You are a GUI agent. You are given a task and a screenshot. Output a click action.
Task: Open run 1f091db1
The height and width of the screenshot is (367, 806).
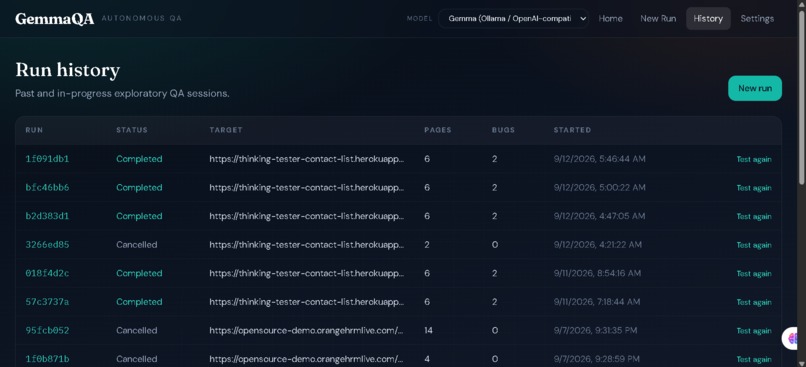[x=47, y=159]
